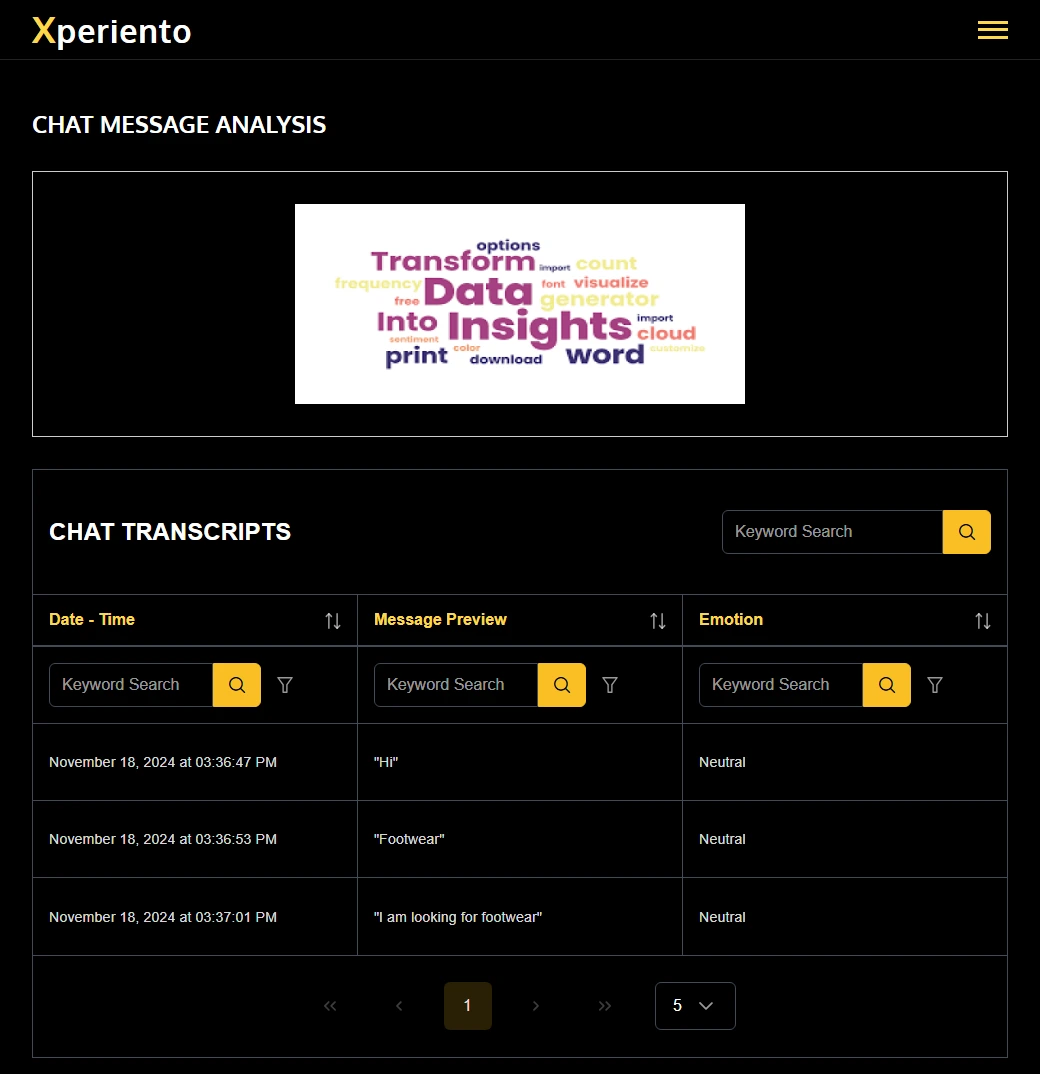Expand the rows-per-page dropdown showing 5

(695, 1006)
